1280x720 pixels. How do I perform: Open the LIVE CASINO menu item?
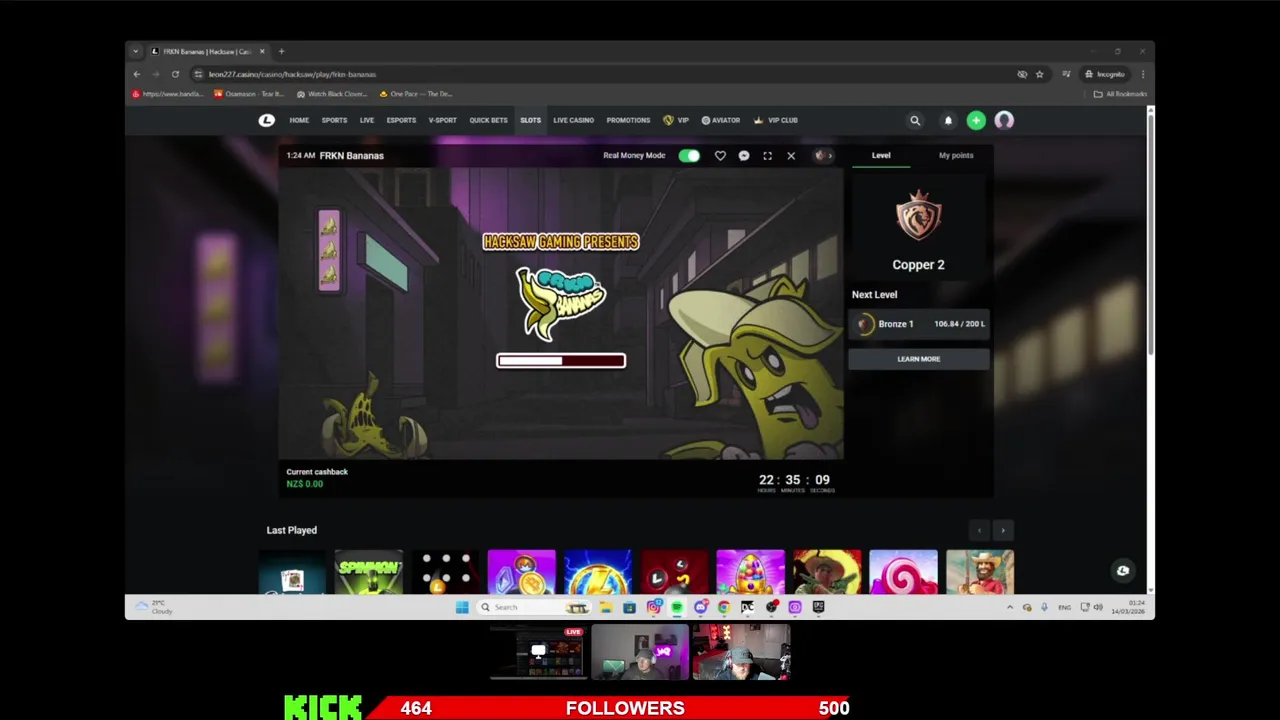point(573,120)
